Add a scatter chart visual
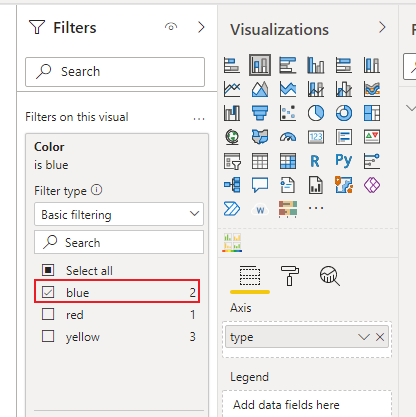Screen dimensions: 416x417 click(x=288, y=113)
